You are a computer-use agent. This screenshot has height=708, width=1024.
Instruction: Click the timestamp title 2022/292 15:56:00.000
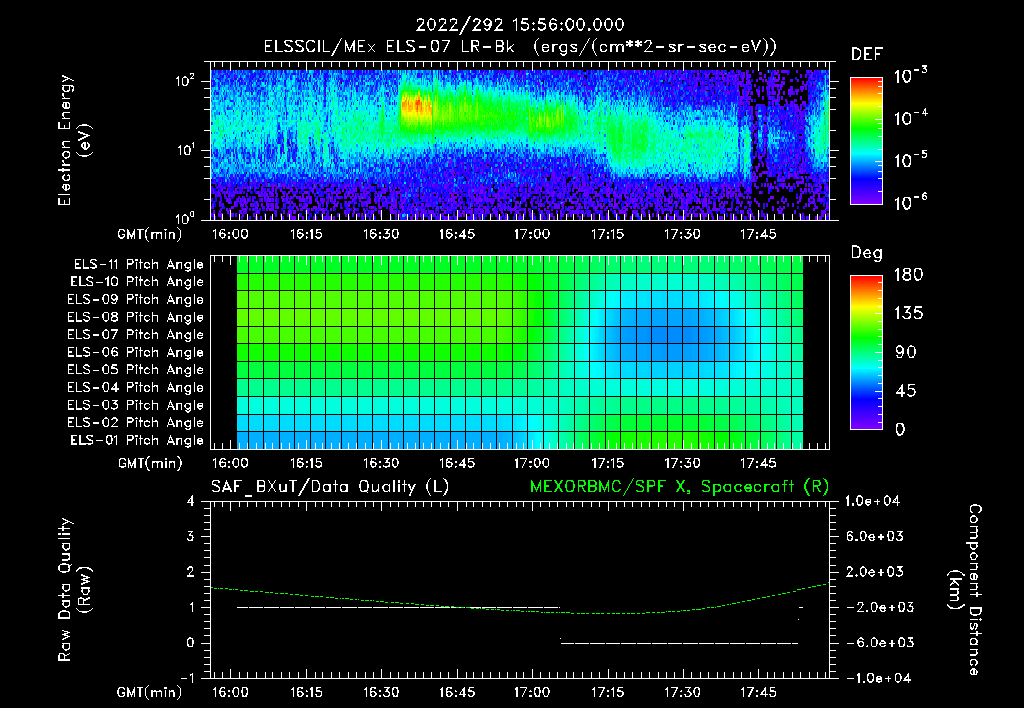(x=520, y=25)
